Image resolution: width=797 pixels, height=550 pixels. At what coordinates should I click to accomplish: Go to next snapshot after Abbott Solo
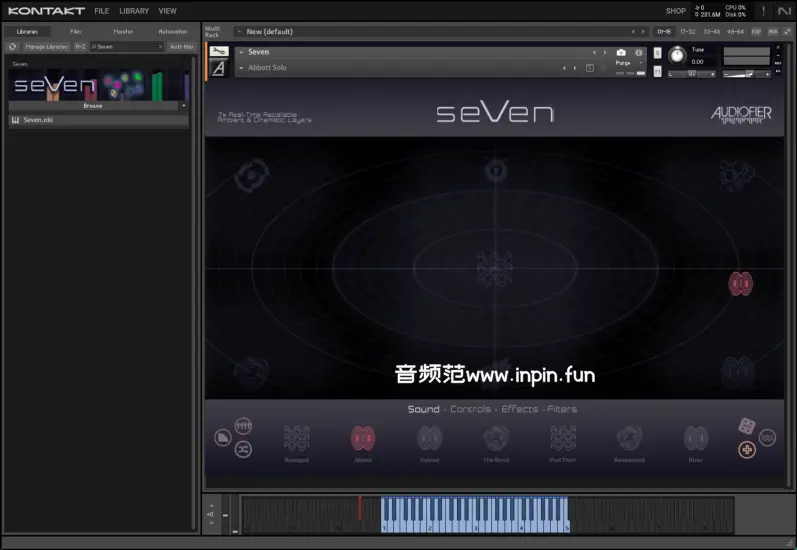click(x=575, y=68)
